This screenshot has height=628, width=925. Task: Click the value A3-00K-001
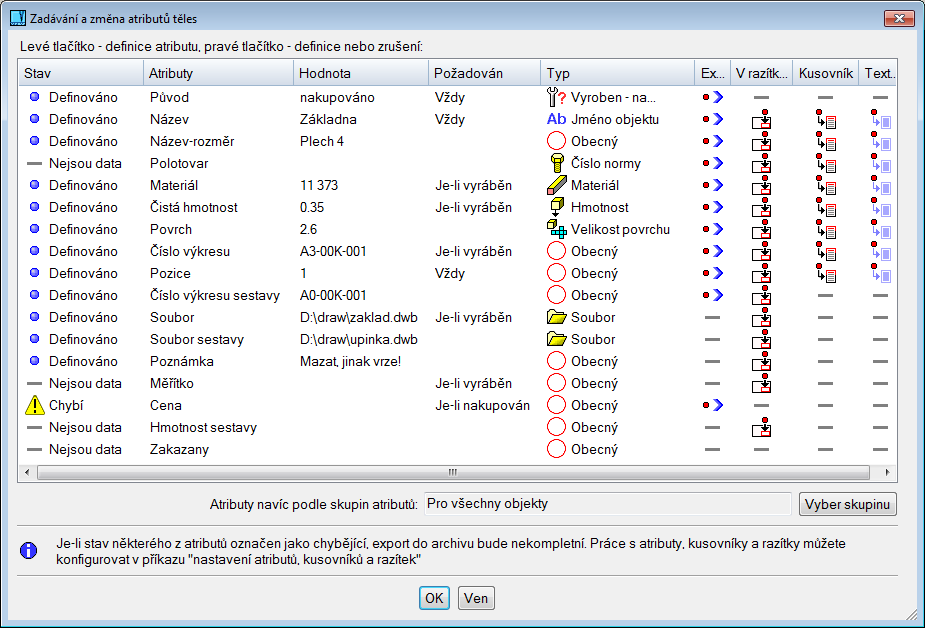point(333,251)
